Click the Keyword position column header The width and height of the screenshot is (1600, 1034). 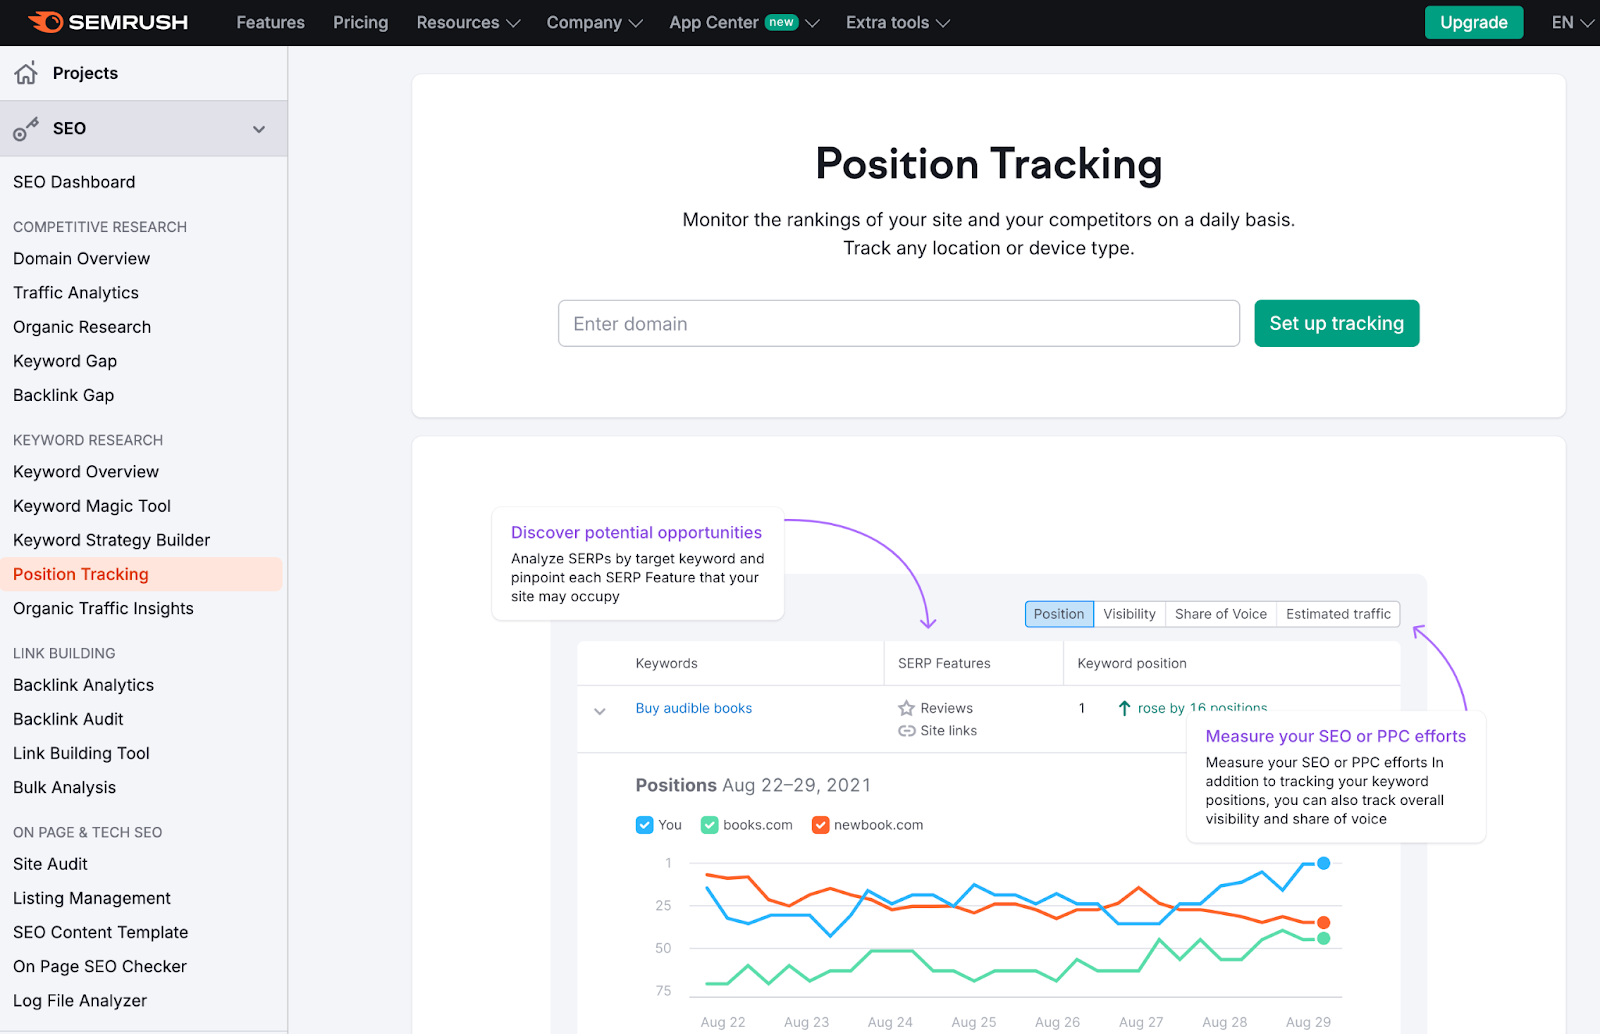(x=1132, y=663)
